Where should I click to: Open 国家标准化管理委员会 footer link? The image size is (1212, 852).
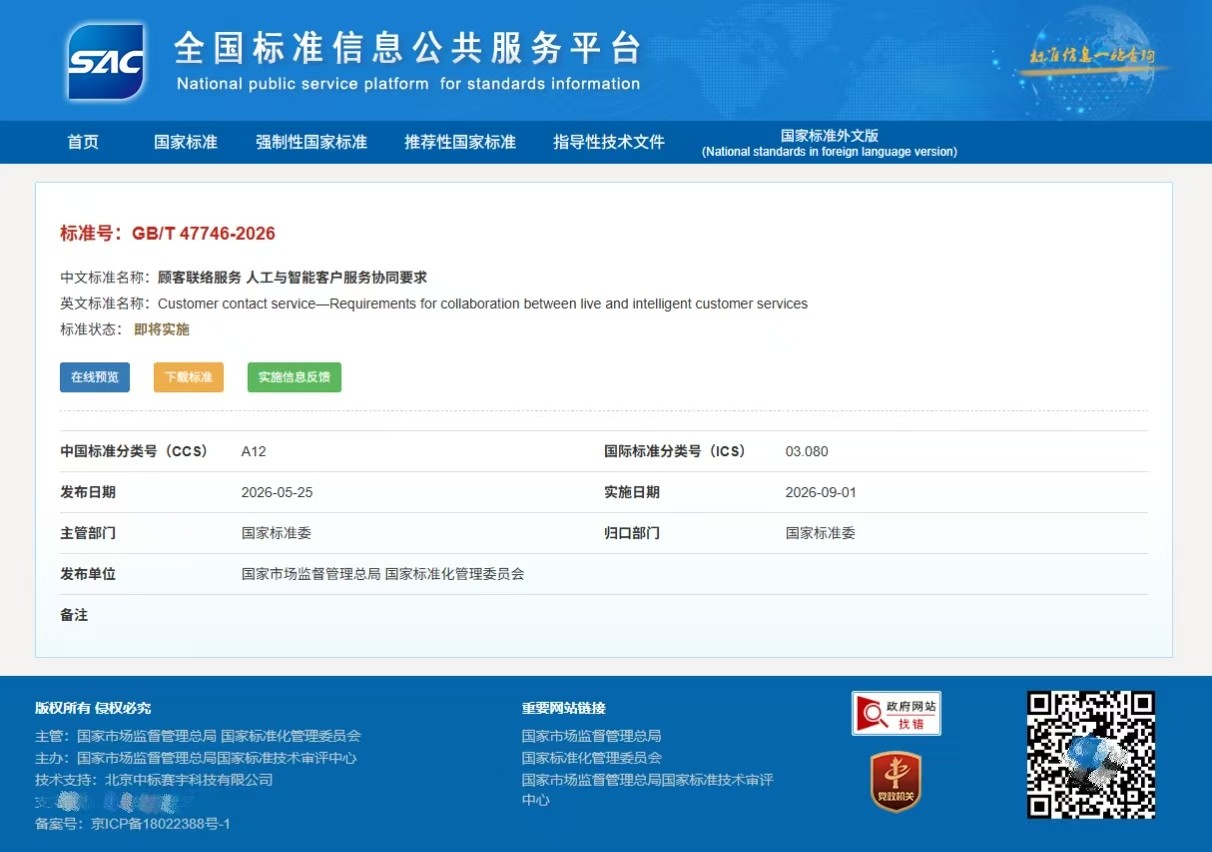591,758
